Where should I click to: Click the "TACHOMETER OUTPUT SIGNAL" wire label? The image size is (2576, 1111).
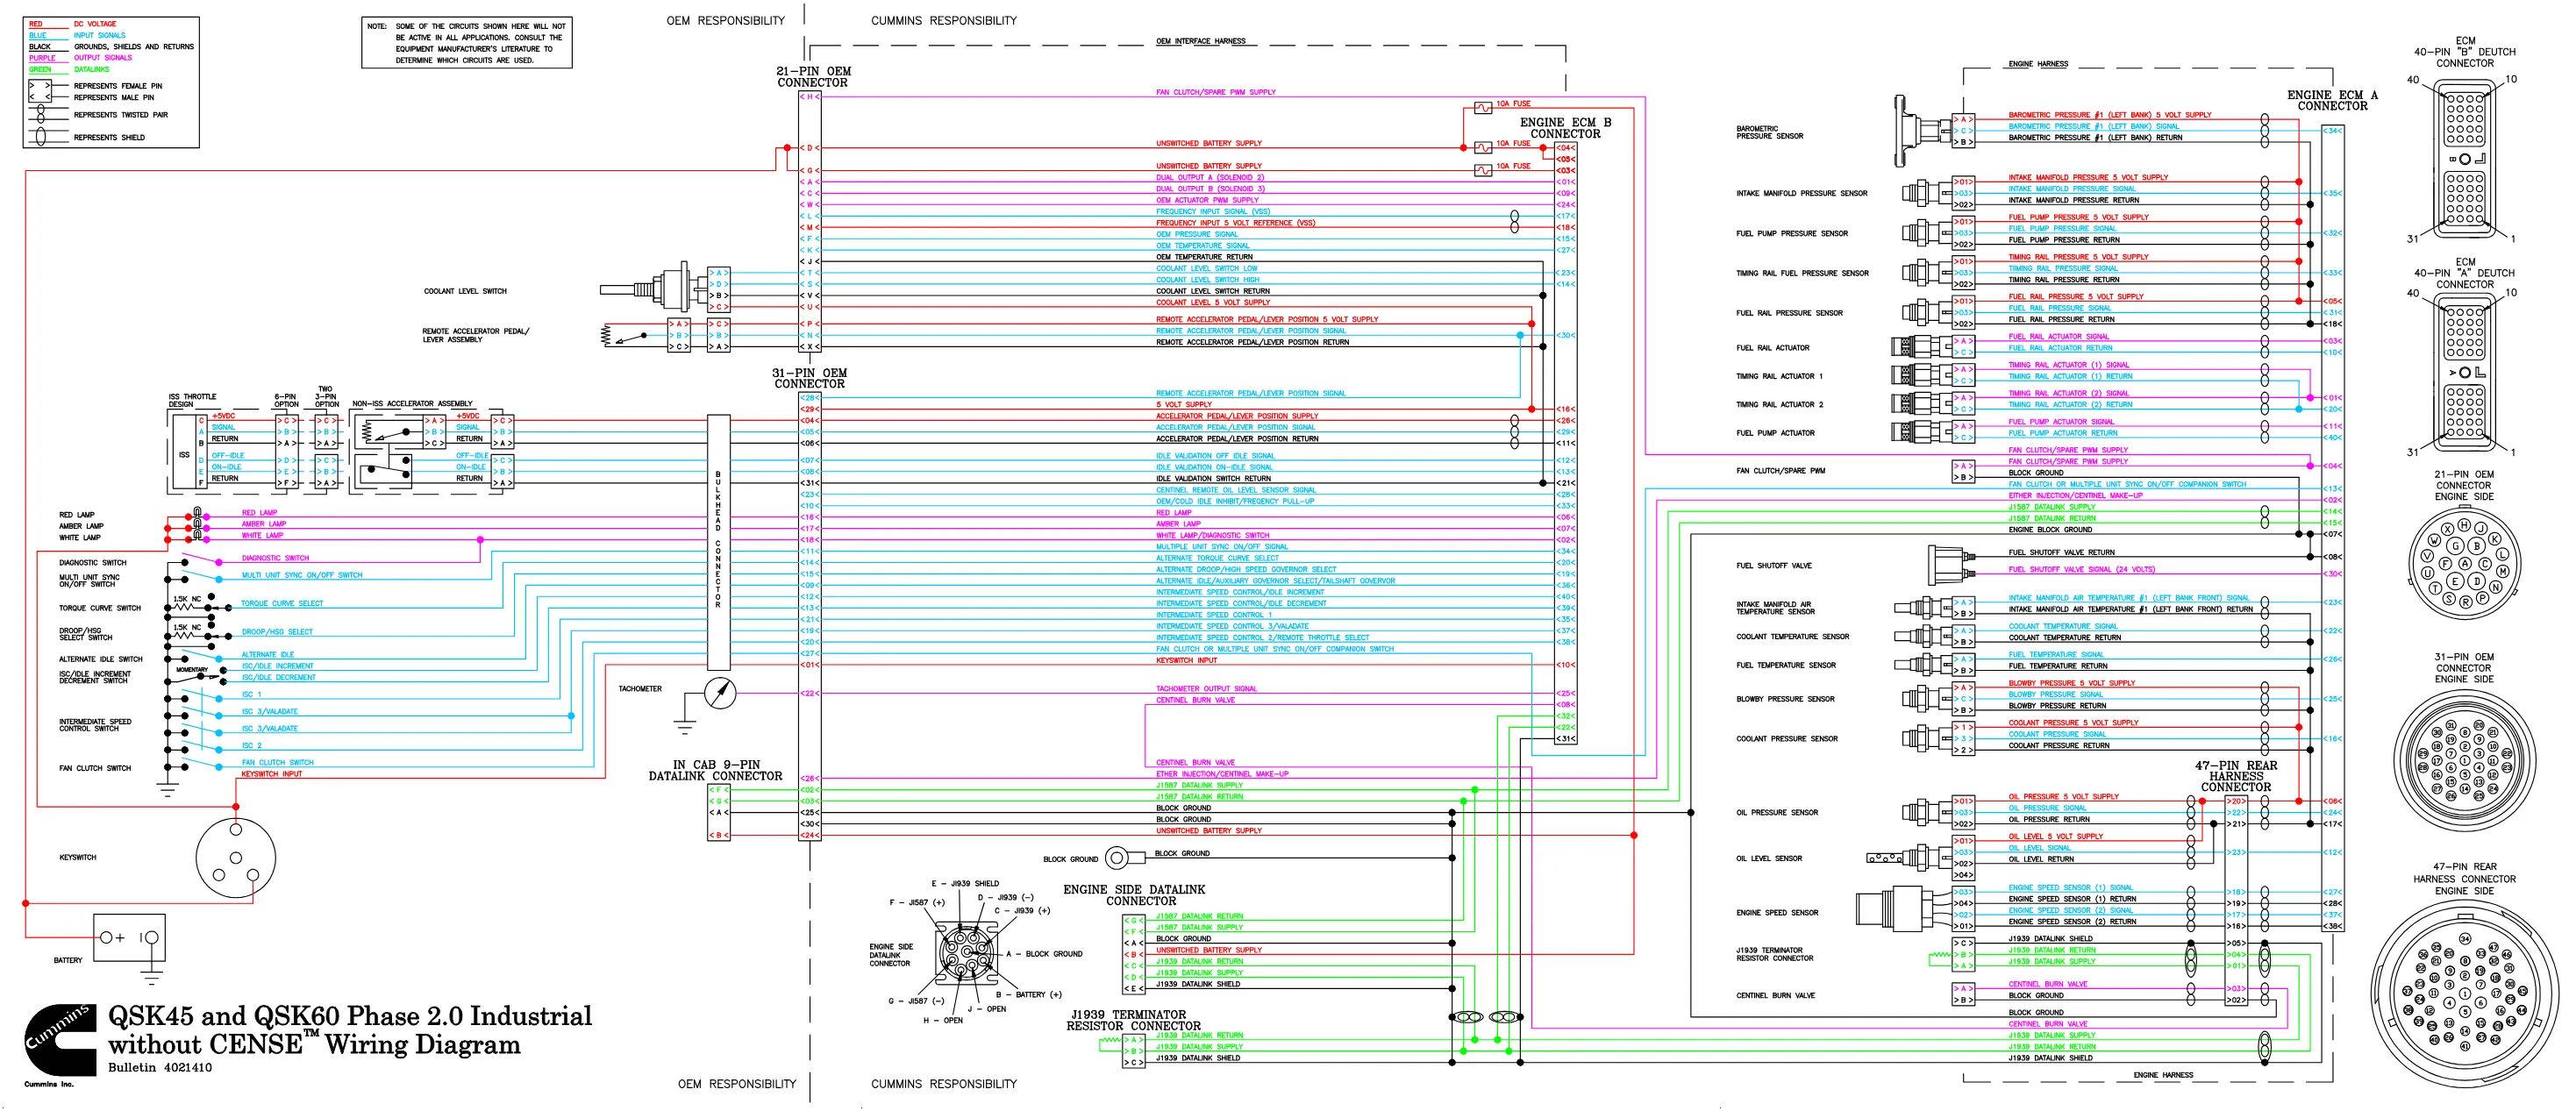pos(1206,689)
